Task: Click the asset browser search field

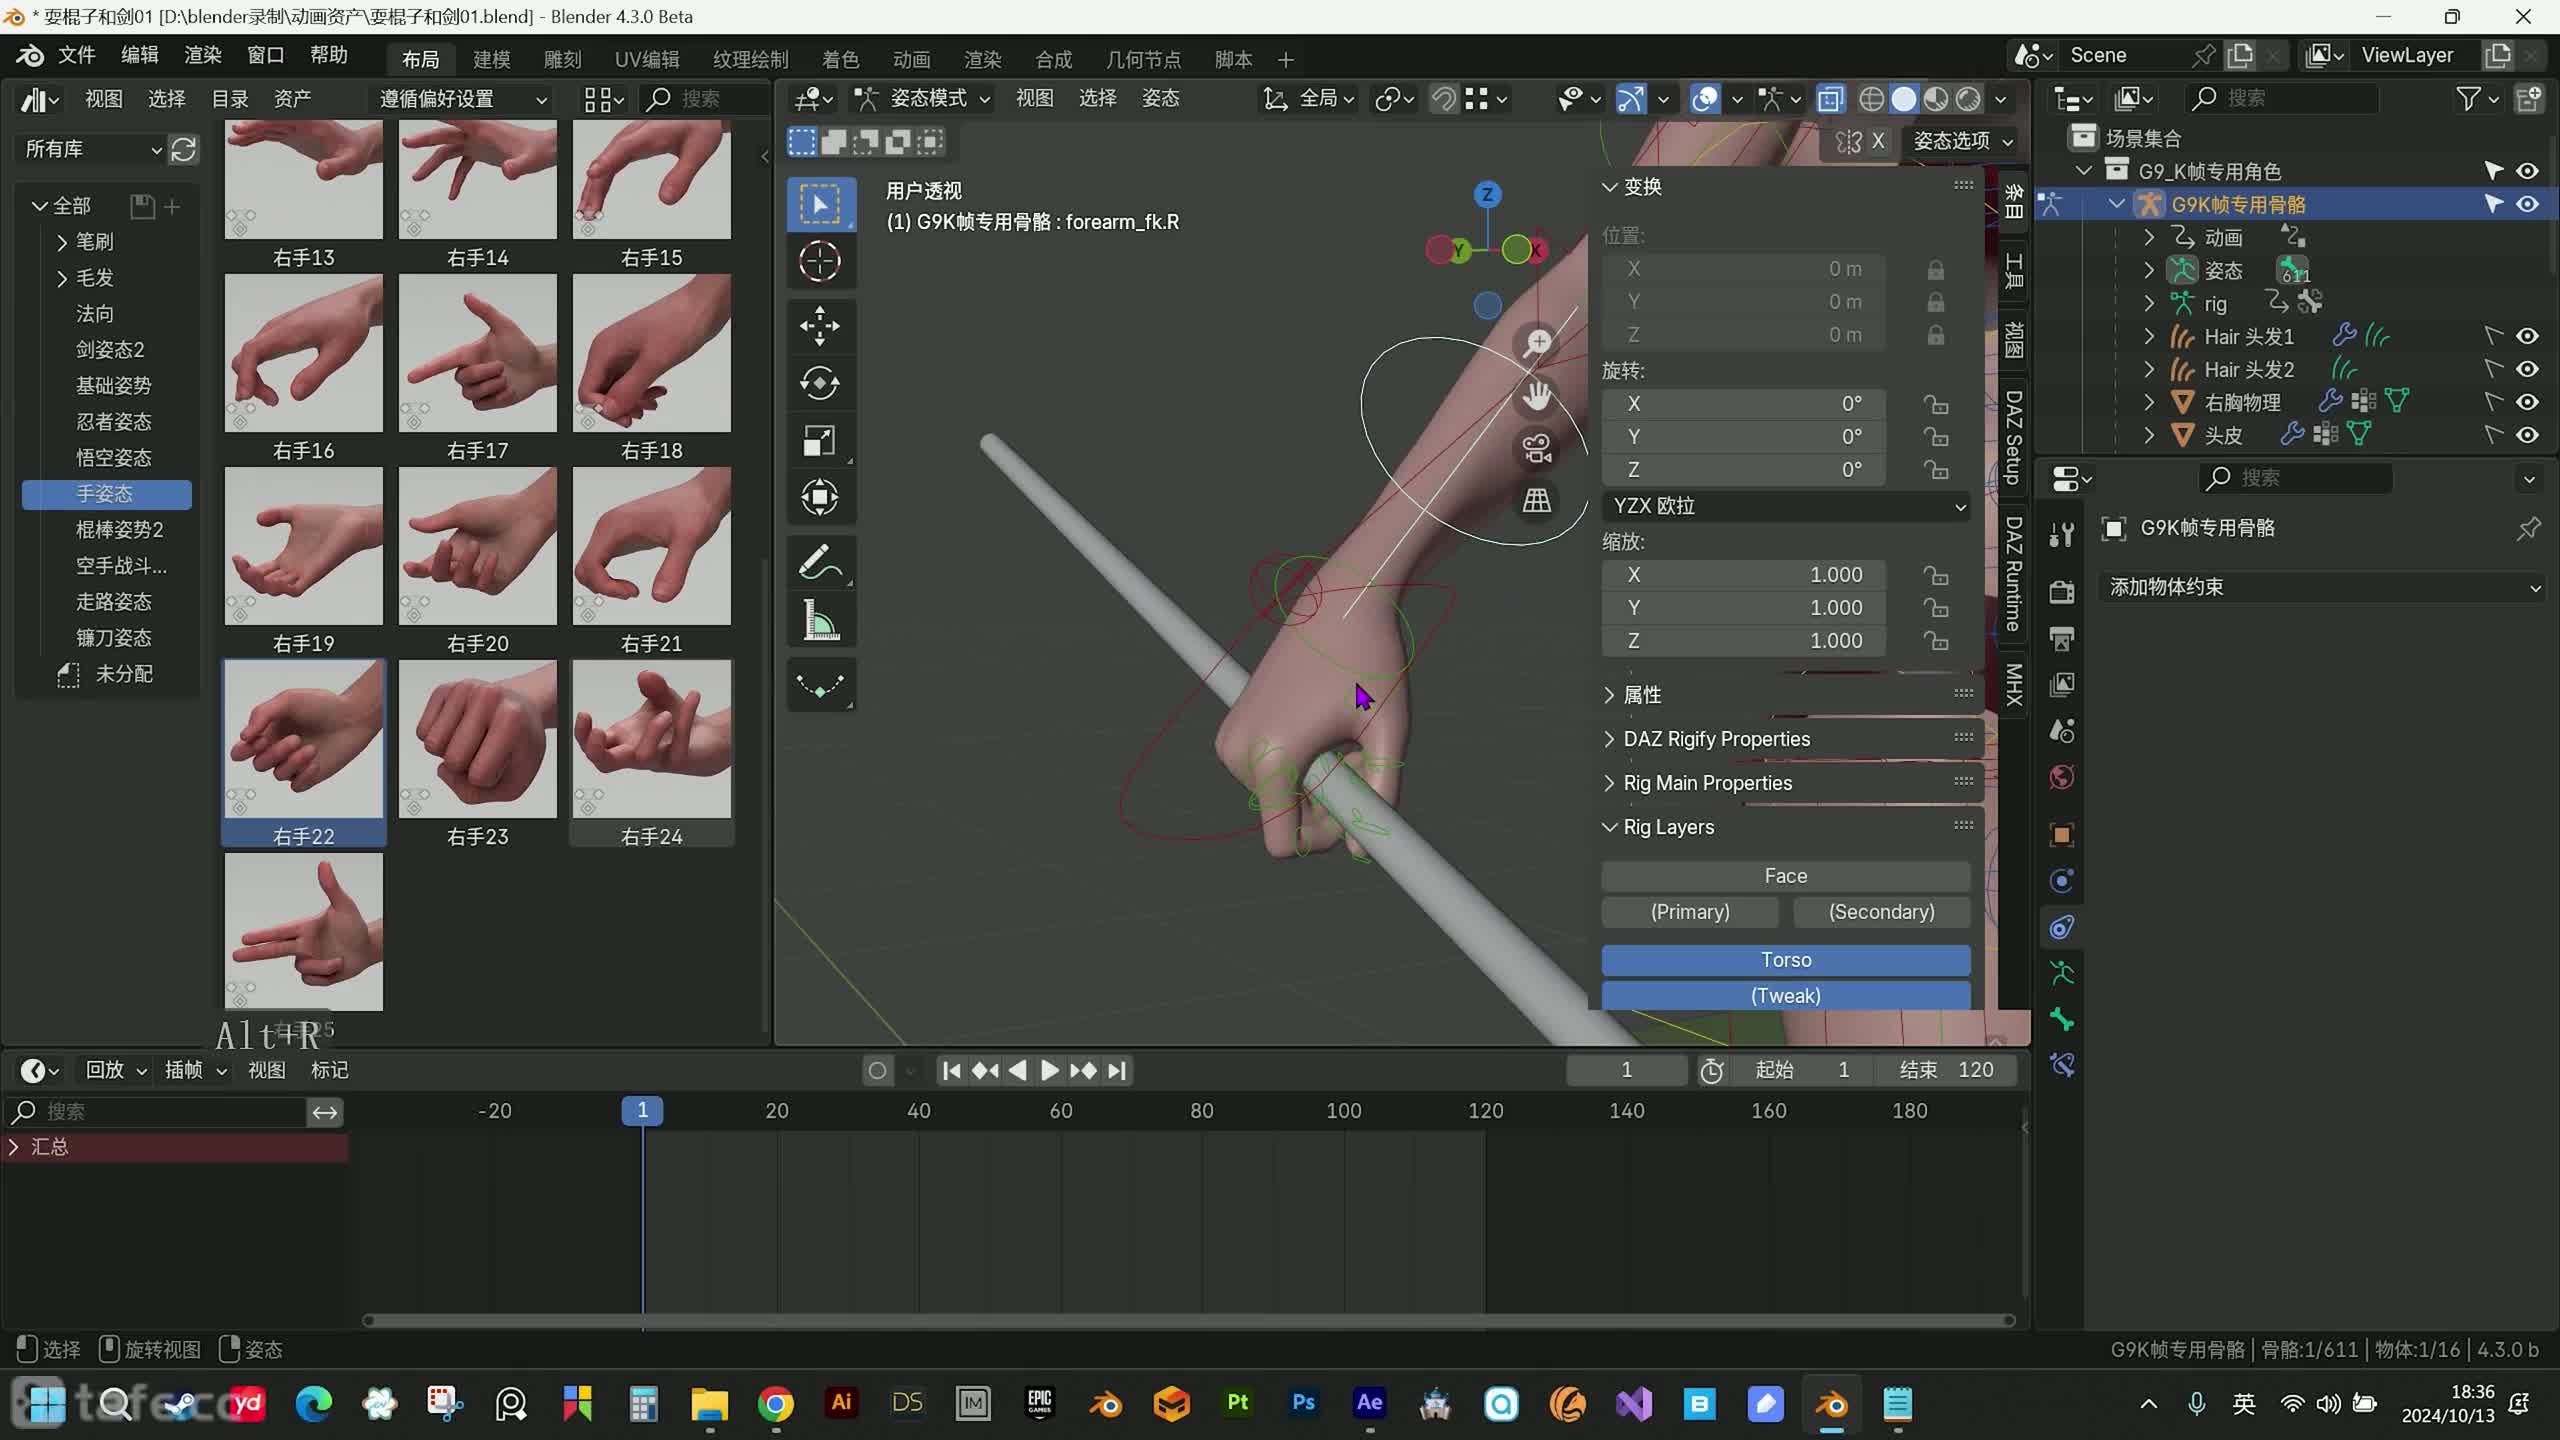Action: click(705, 99)
